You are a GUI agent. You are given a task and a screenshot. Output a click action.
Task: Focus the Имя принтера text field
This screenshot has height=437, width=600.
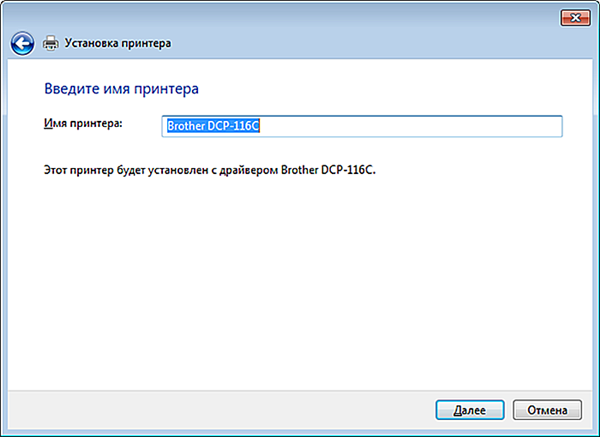click(x=362, y=126)
